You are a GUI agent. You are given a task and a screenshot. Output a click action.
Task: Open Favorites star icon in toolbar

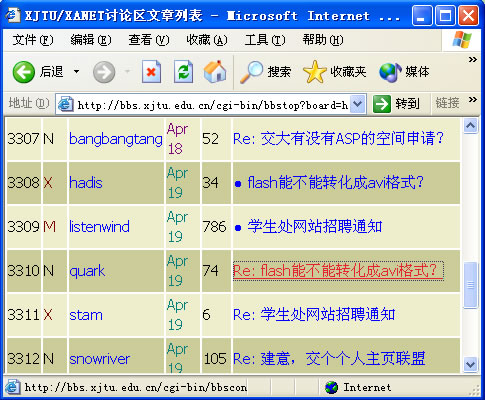tap(314, 72)
